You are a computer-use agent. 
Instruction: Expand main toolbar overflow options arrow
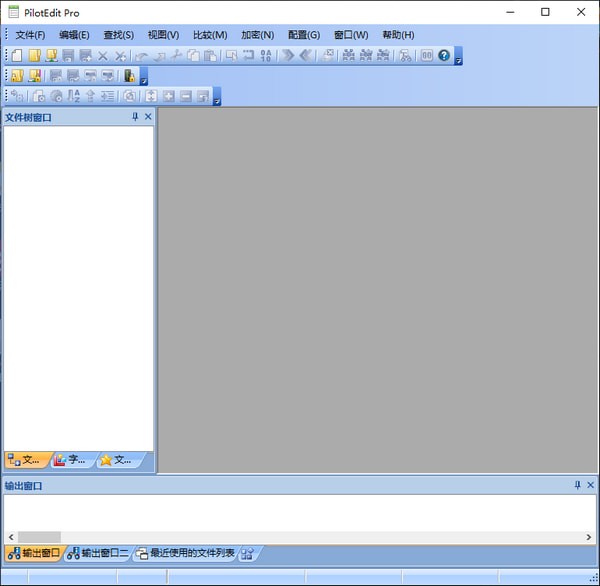coord(458,60)
